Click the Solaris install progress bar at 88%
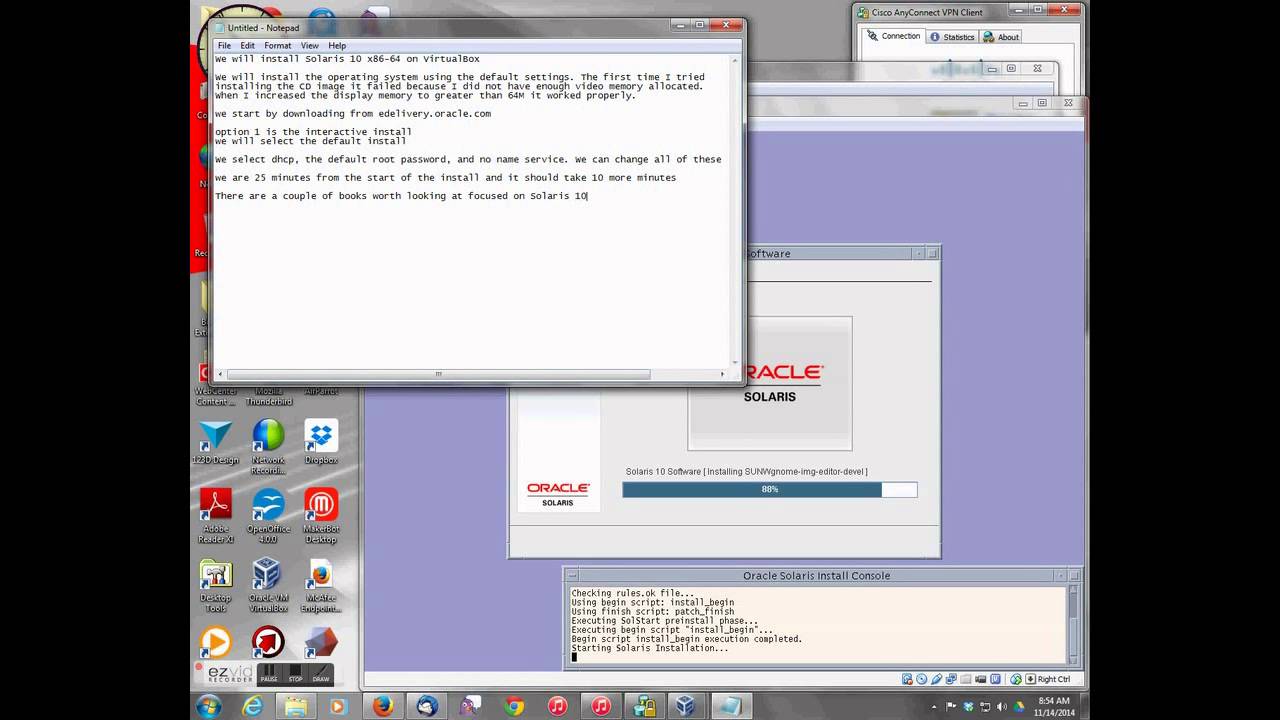1280x720 pixels. (769, 489)
